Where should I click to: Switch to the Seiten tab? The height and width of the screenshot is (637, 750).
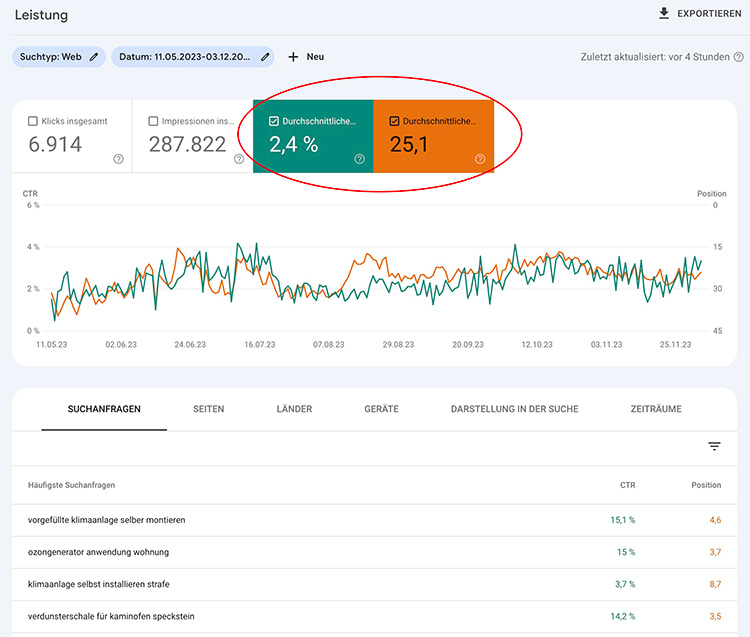pos(209,409)
